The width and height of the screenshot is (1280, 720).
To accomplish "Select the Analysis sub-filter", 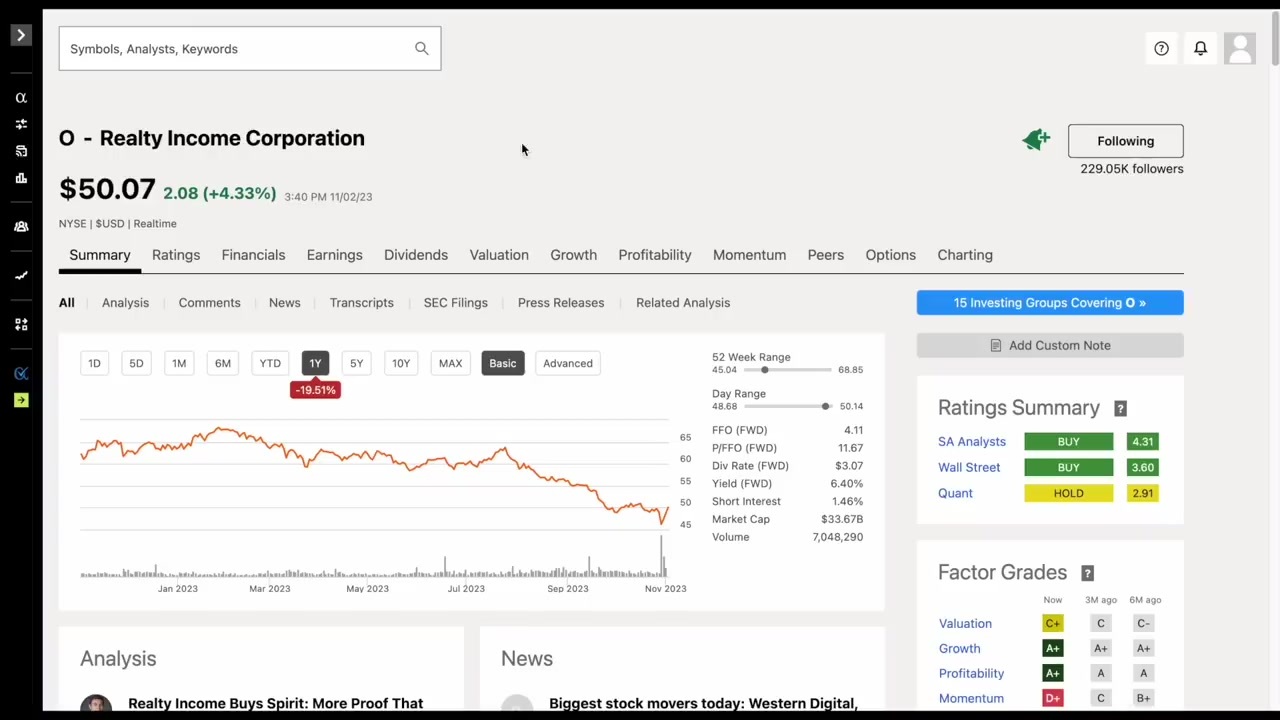I will point(125,303).
